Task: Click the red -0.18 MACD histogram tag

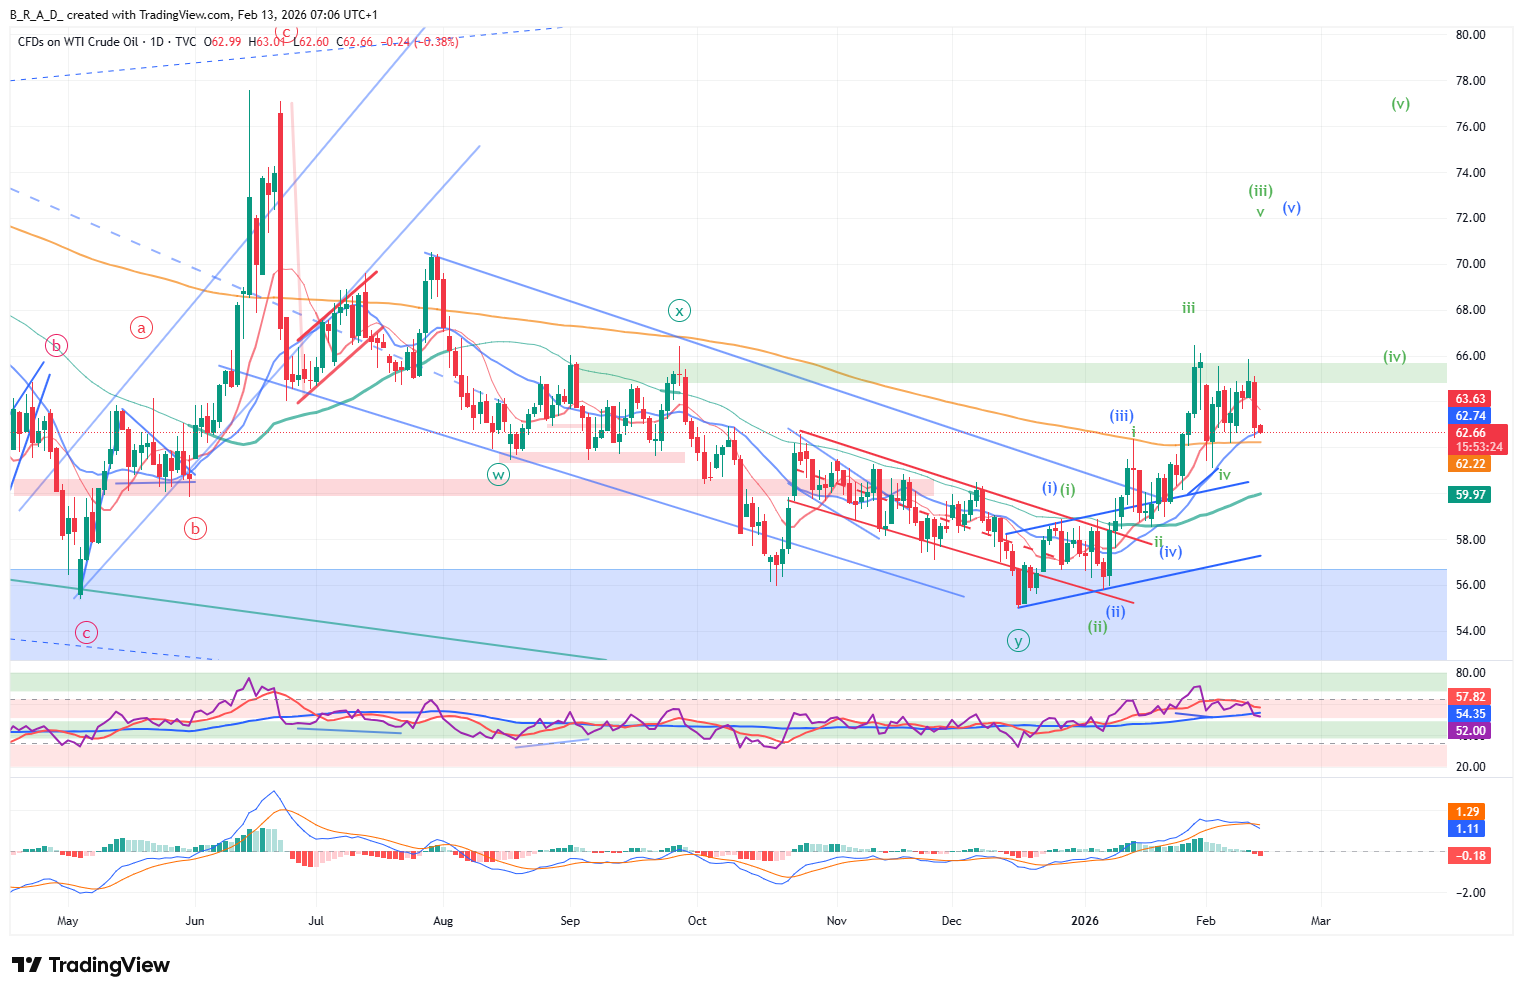Action: pos(1470,856)
